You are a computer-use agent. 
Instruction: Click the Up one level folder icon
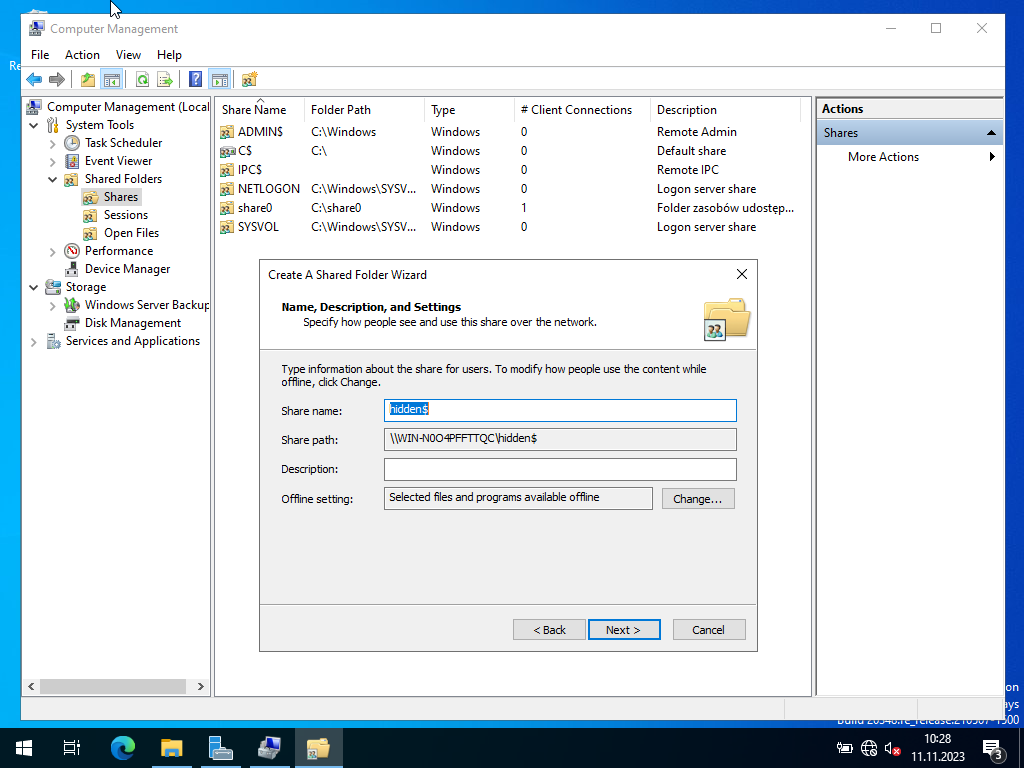[x=88, y=80]
